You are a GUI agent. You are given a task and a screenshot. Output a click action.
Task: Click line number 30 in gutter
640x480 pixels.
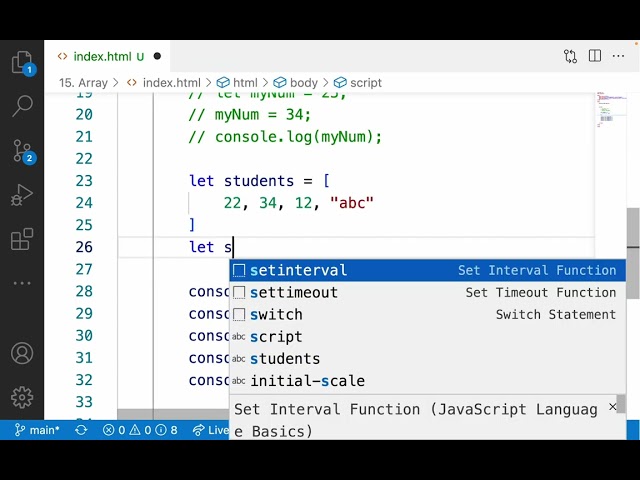(84, 335)
